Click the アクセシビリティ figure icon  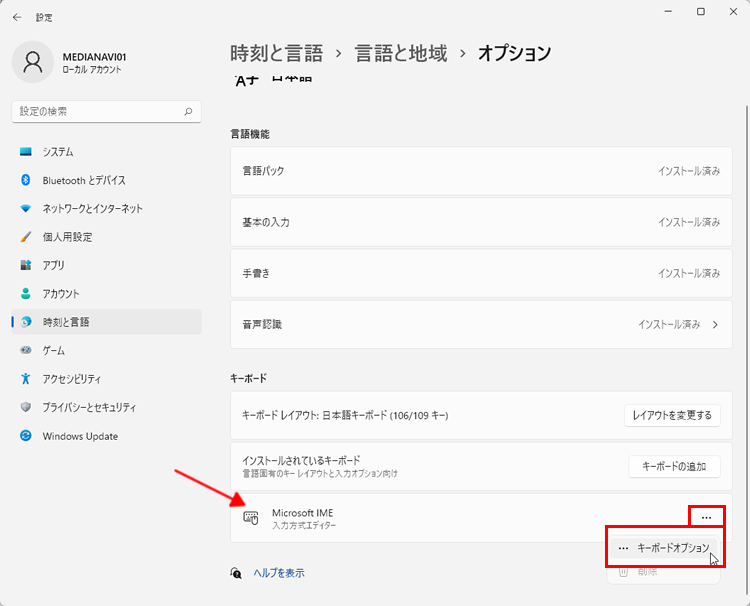(x=26, y=379)
